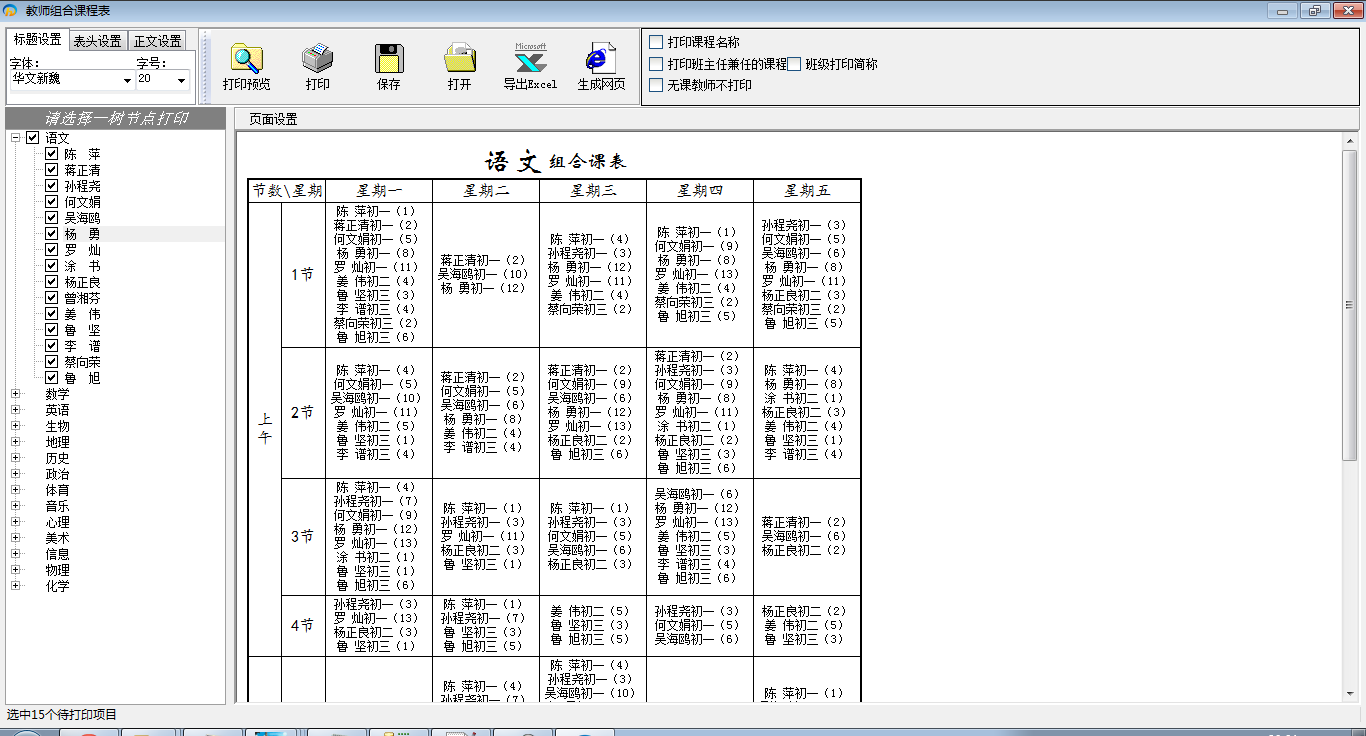Click the 打开 open file icon

[x=459, y=60]
